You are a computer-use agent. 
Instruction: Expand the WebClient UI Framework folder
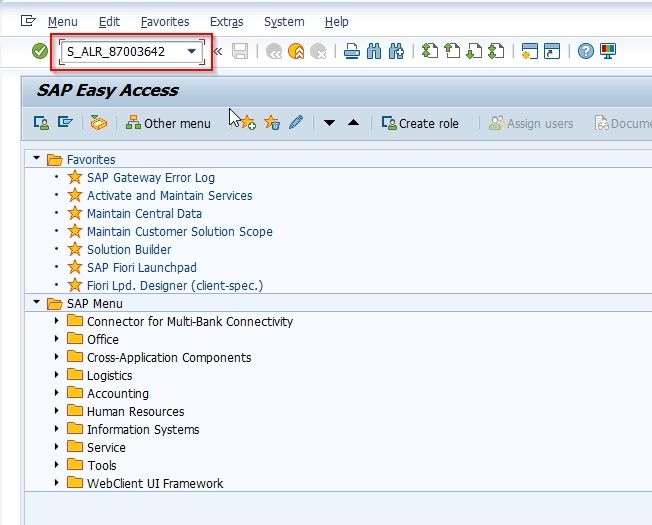(57, 483)
